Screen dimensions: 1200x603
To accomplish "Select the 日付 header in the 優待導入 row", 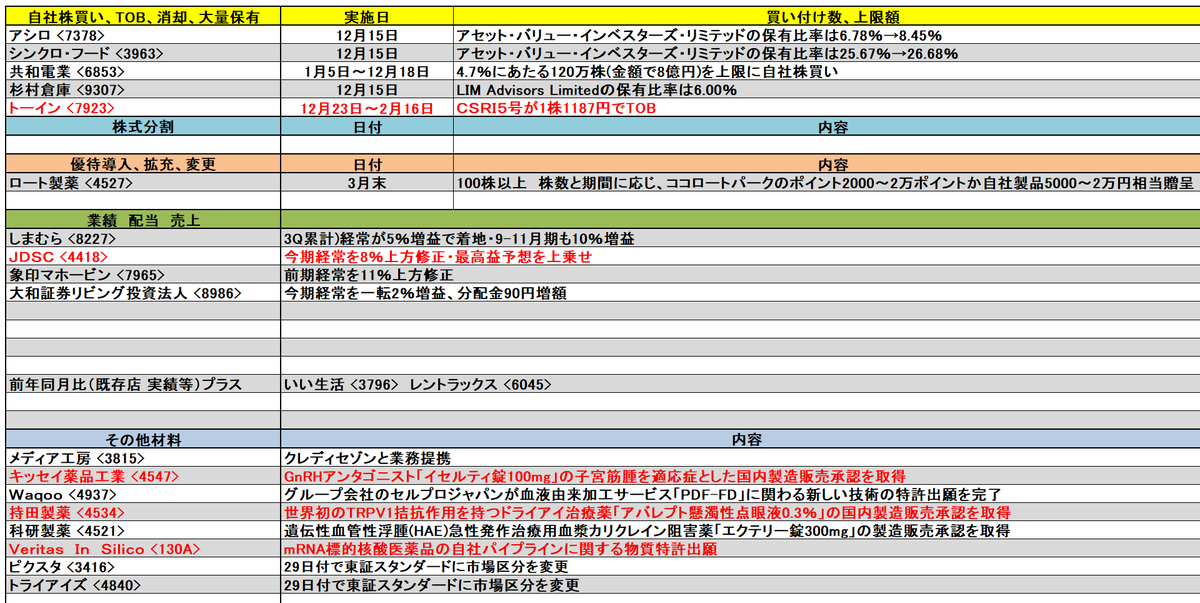I will [367, 164].
